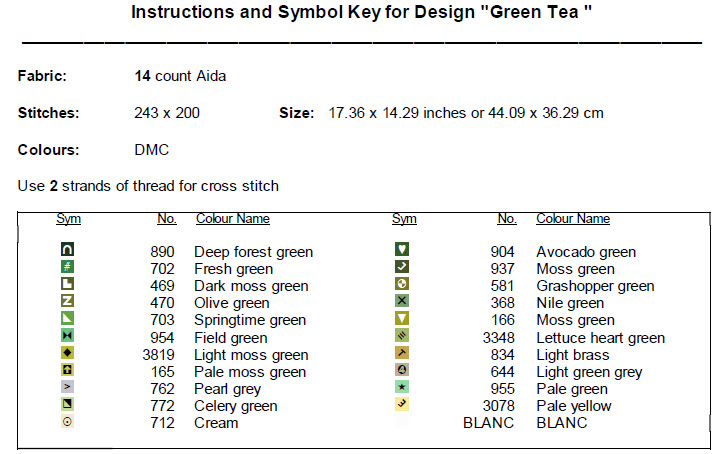Click the "Green Tea" design title heading
Screen dimensions: 725x454
tap(362, 14)
